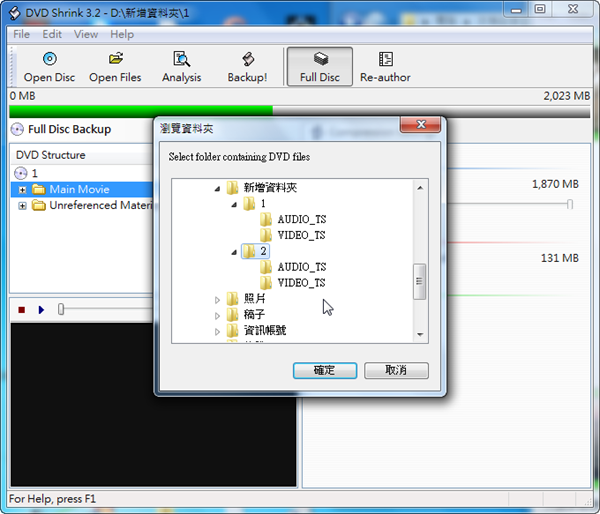Close the 瀏覽資料夾 dialog
The height and width of the screenshot is (514, 600).
pyautogui.click(x=421, y=124)
